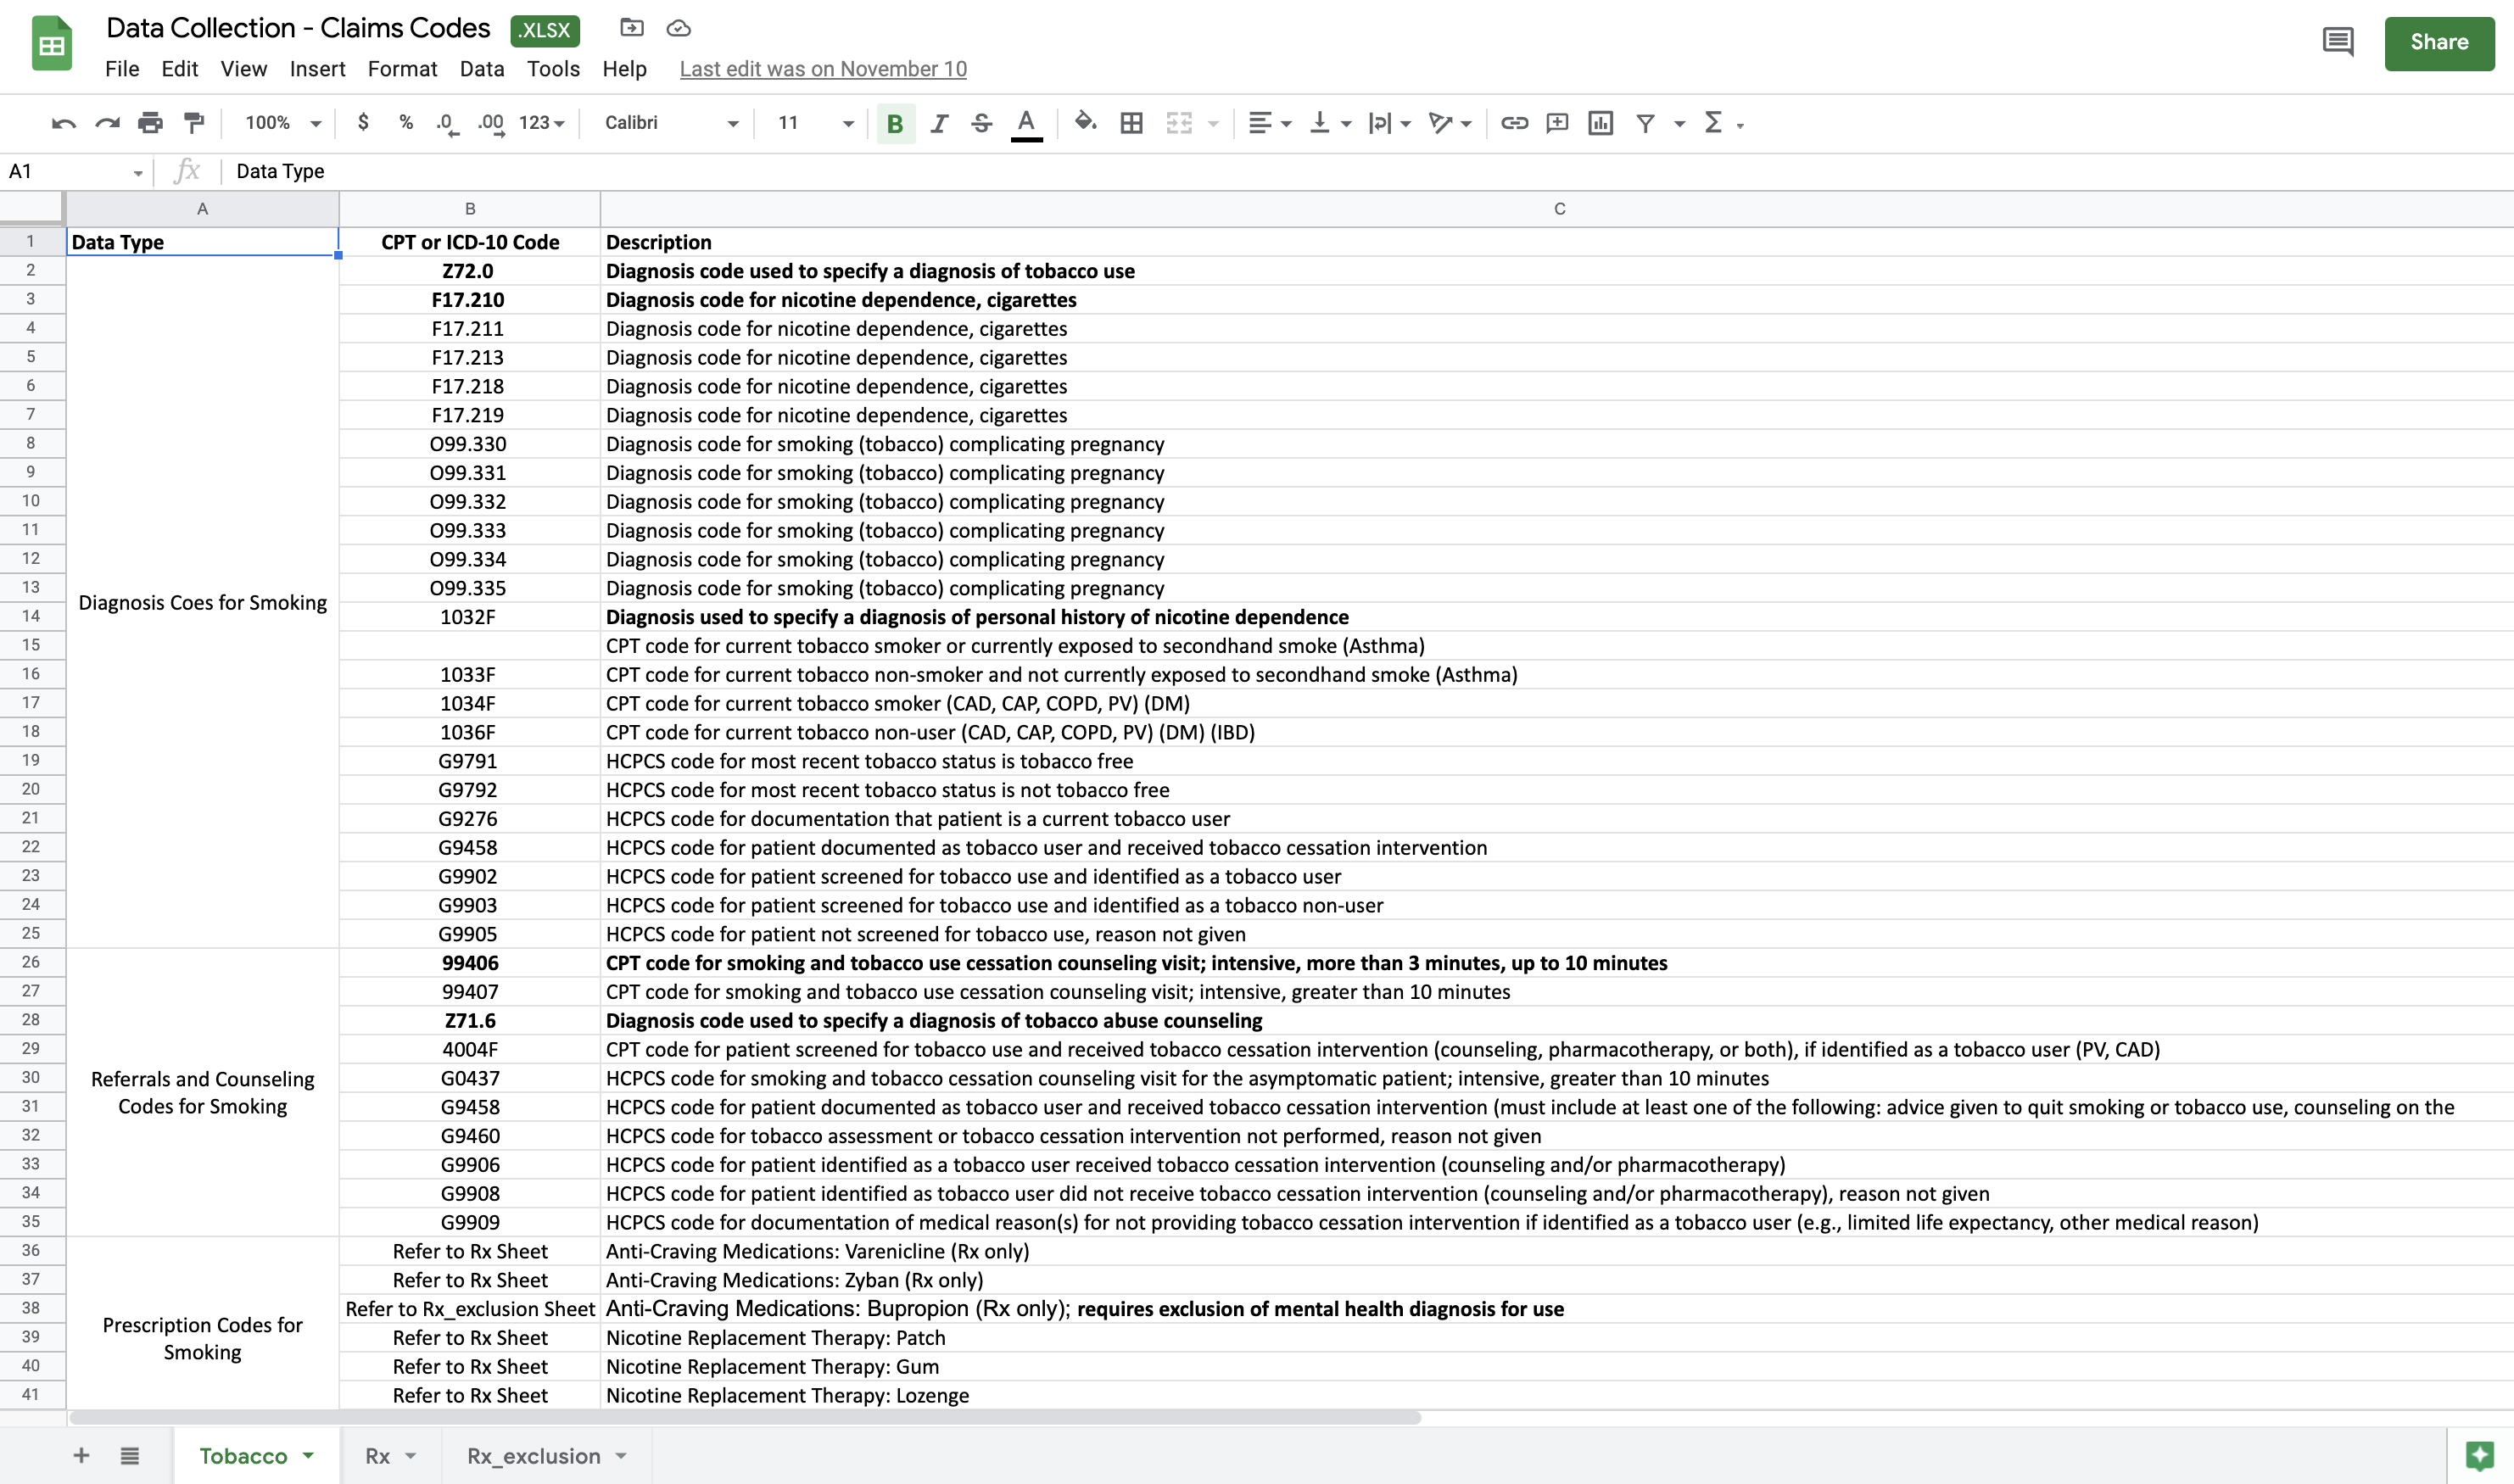2514x1484 pixels.
Task: Click the Insert comment icon
Action: (x=1557, y=123)
